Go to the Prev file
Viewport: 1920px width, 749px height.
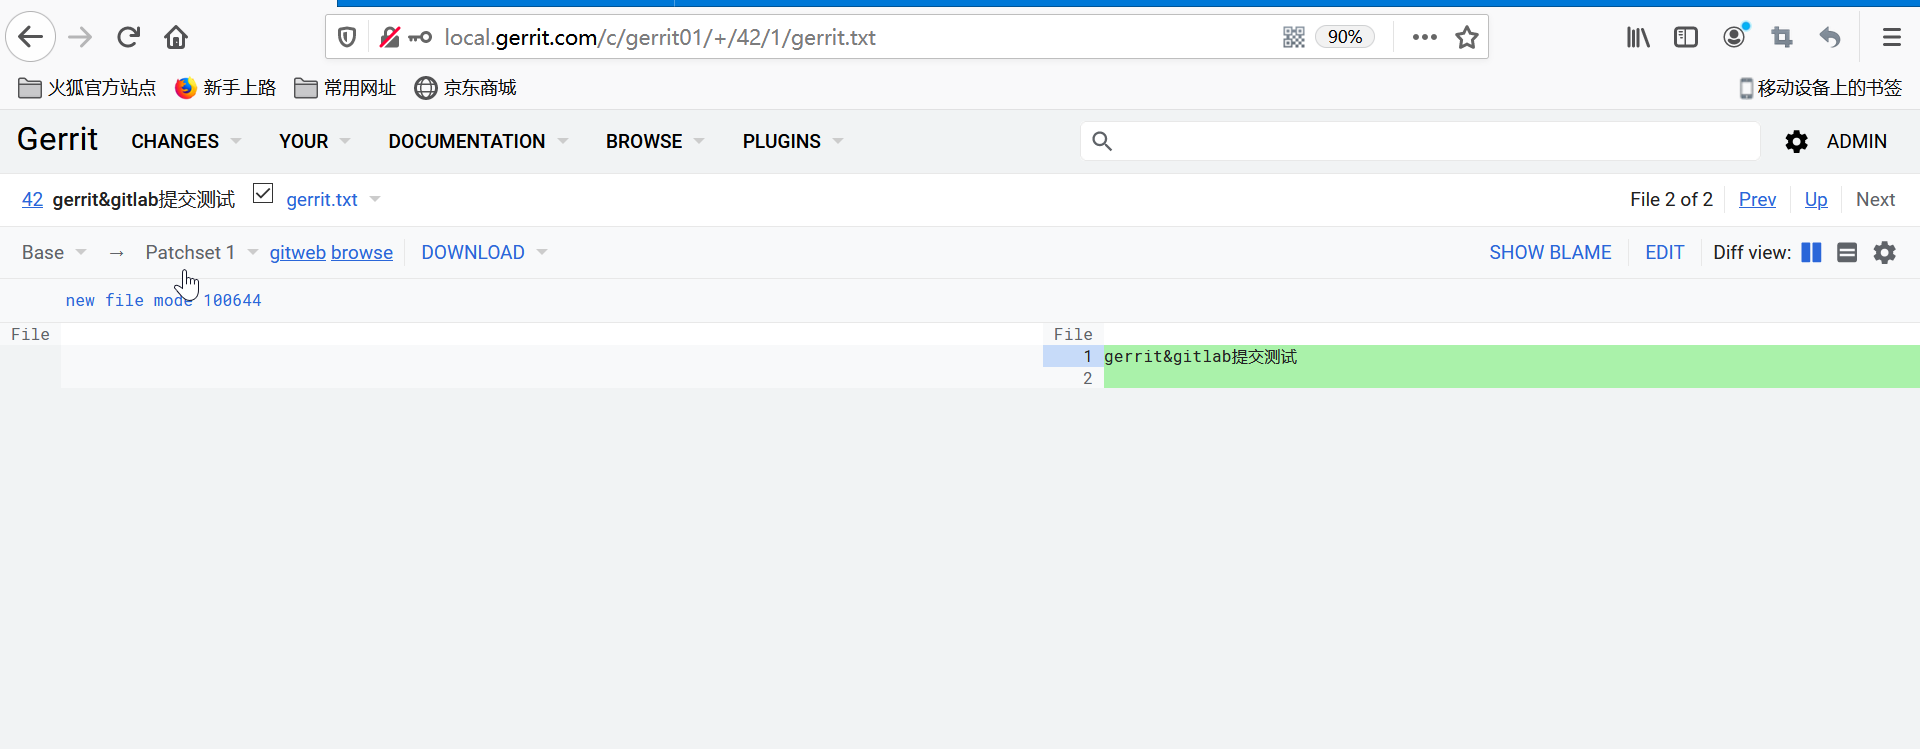(x=1757, y=199)
